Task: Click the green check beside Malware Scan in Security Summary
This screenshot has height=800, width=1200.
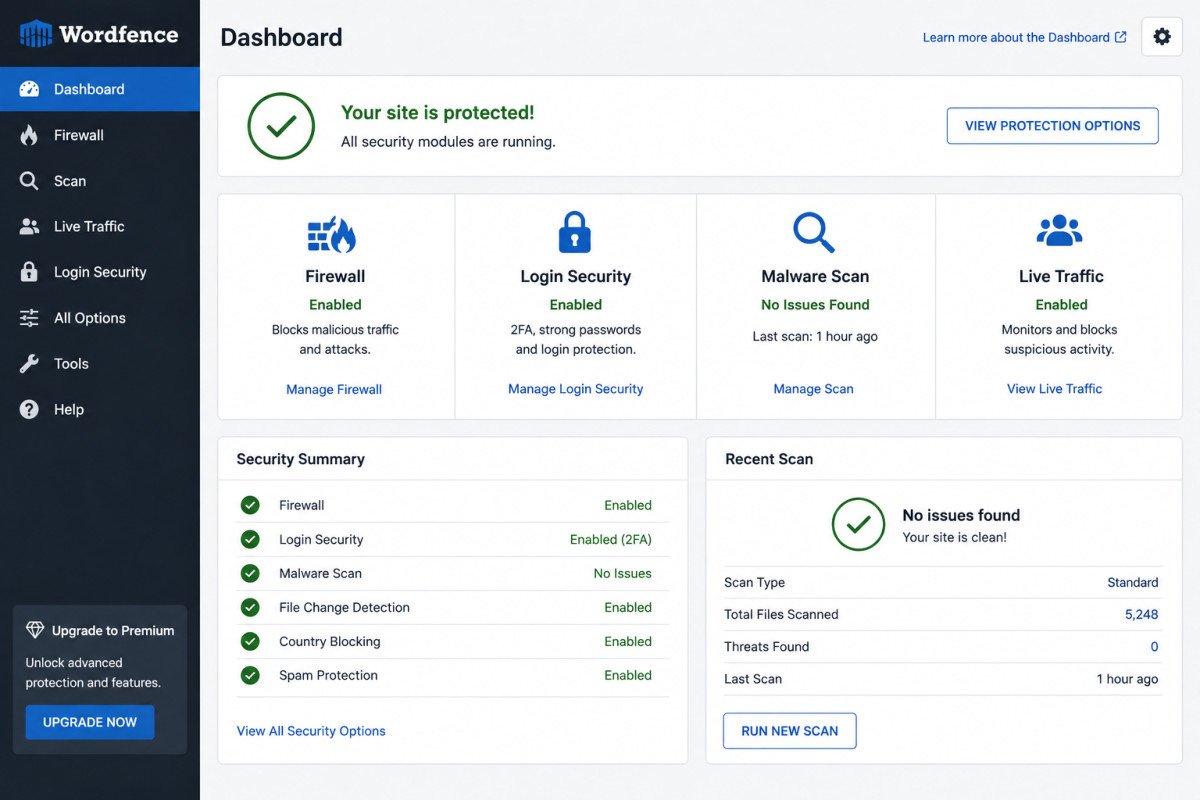Action: pos(250,574)
